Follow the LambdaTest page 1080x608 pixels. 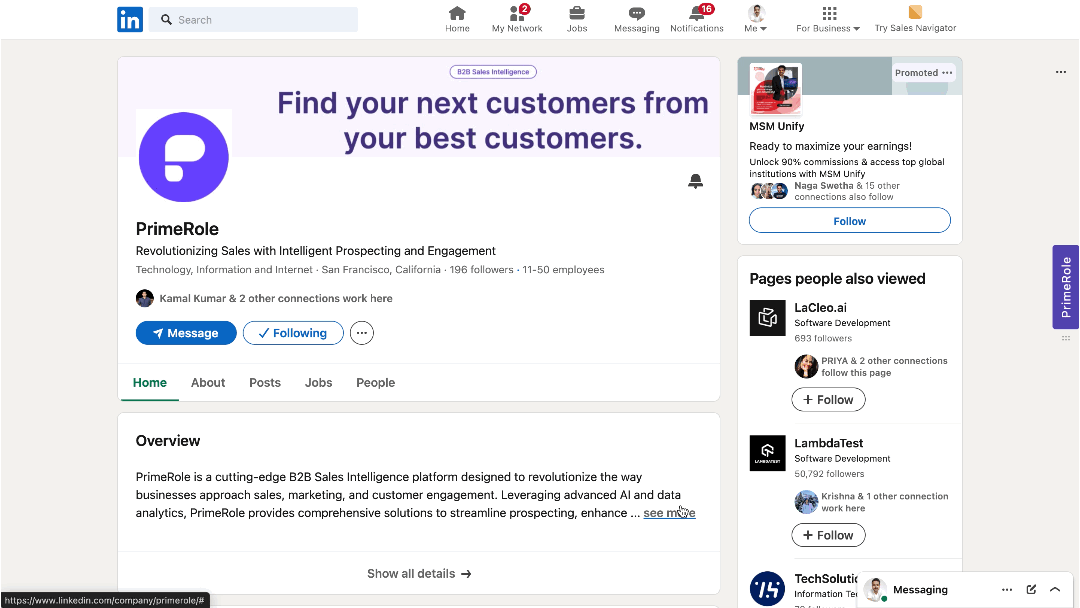coord(828,536)
